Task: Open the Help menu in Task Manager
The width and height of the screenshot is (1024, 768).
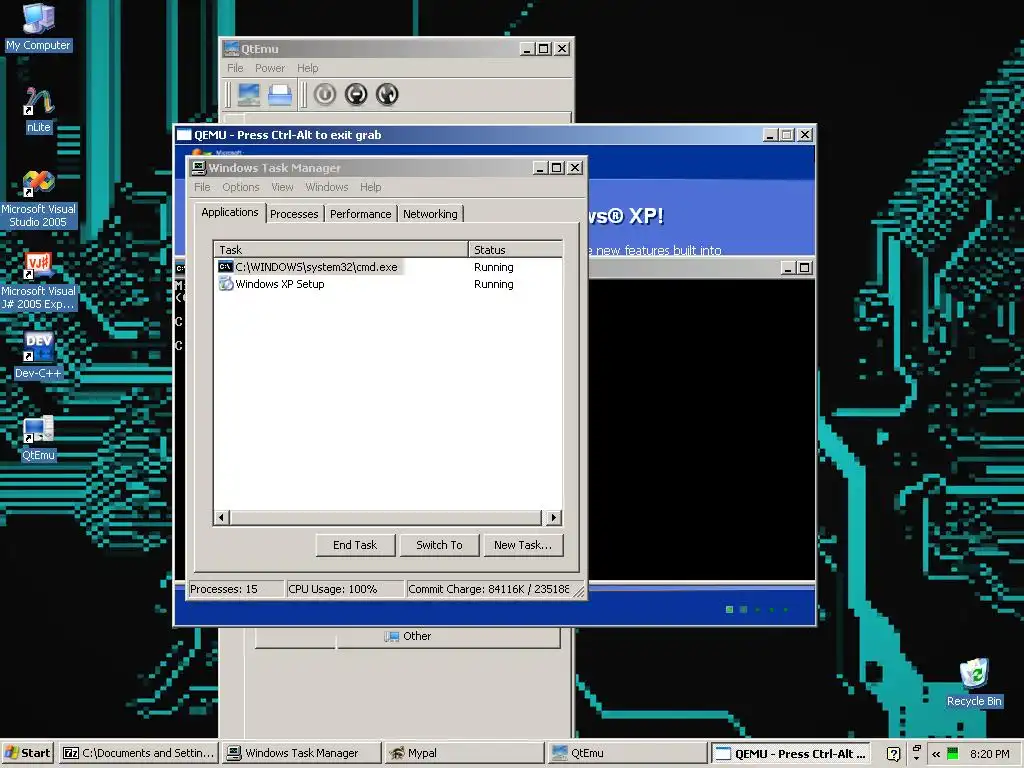Action: coord(370,187)
